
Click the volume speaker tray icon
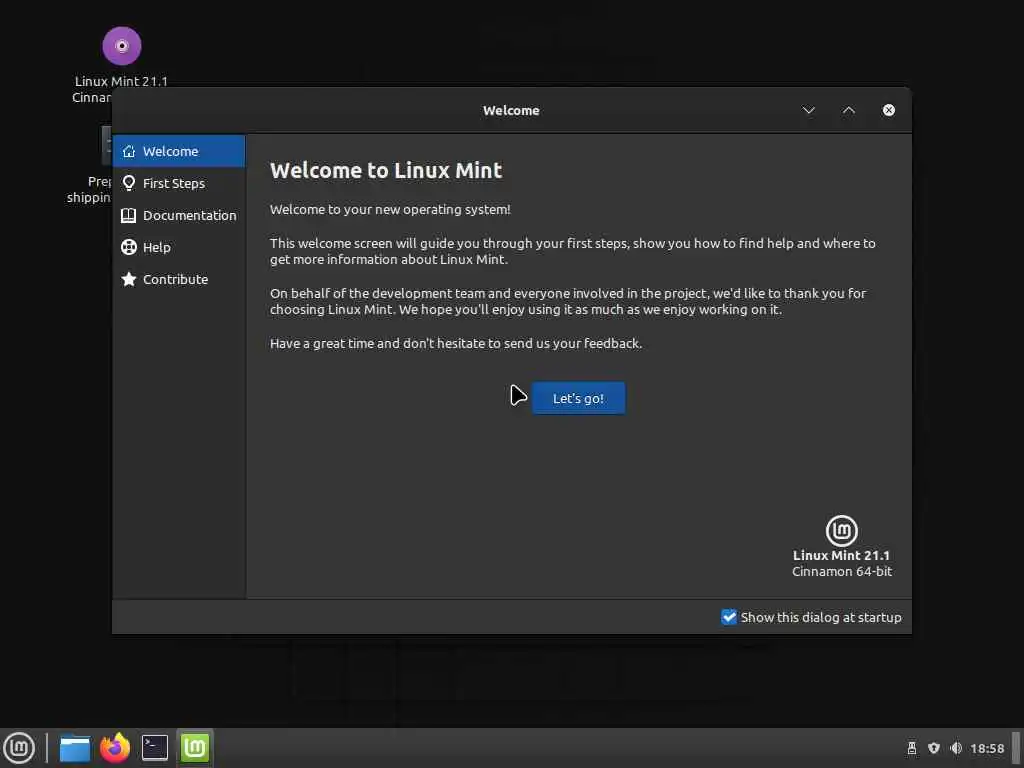coord(956,748)
